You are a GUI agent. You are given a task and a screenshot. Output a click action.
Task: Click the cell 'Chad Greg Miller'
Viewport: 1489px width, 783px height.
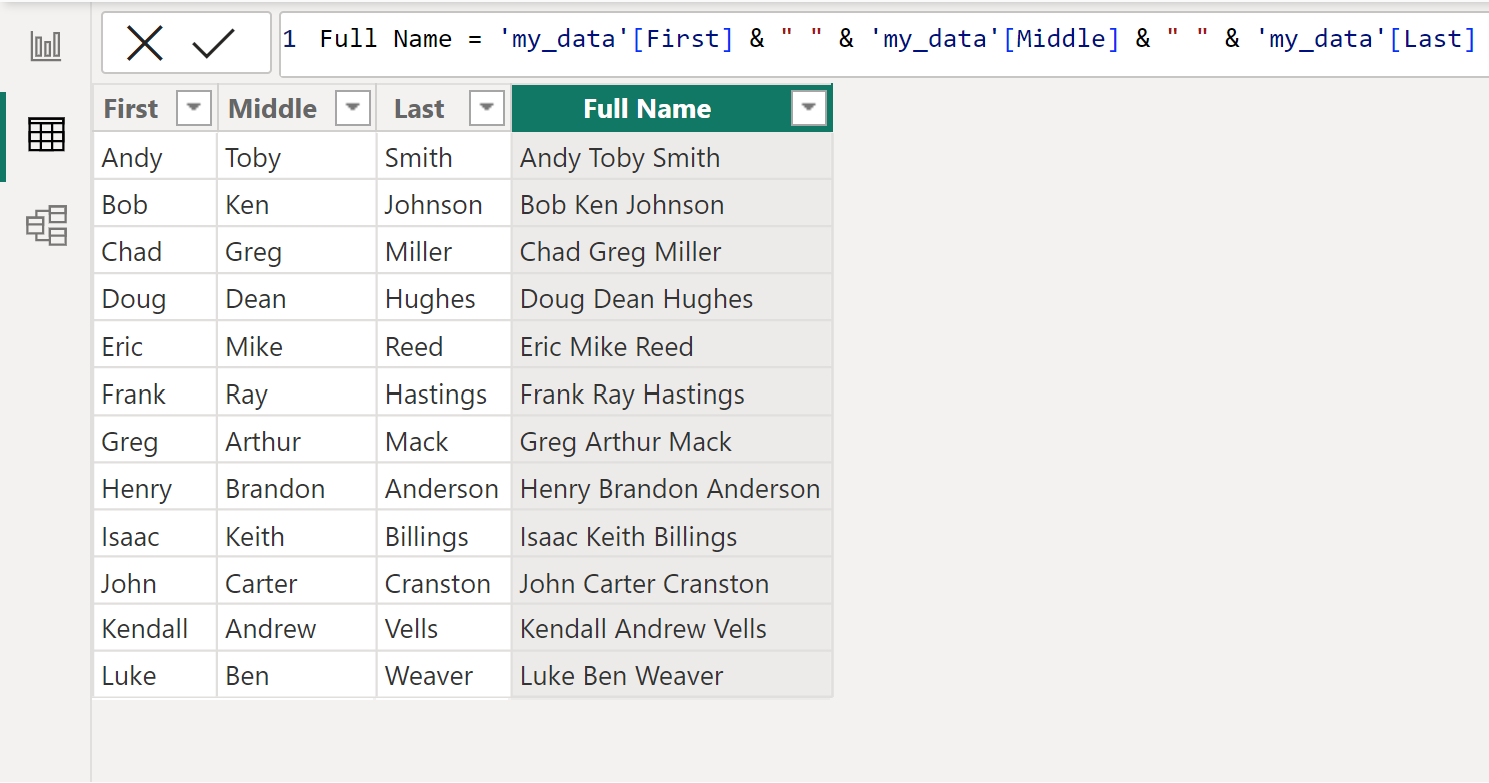coord(672,251)
